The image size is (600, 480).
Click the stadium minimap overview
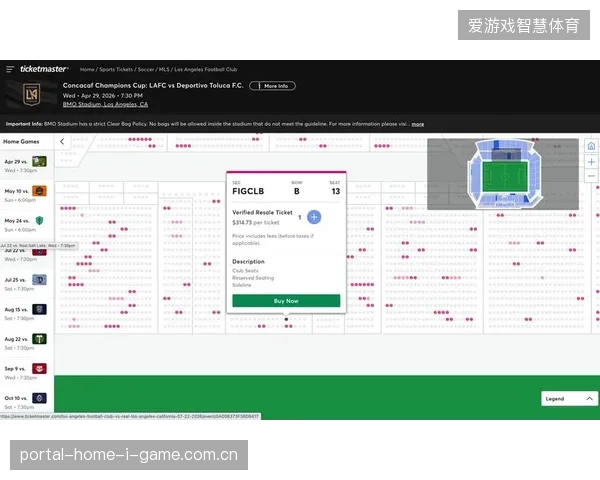(x=503, y=174)
